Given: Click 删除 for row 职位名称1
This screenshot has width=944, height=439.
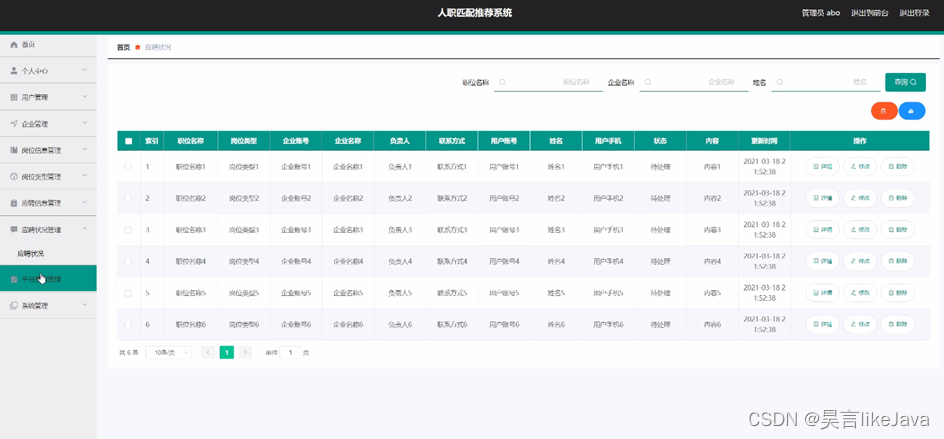Looking at the screenshot, I should click(x=898, y=166).
